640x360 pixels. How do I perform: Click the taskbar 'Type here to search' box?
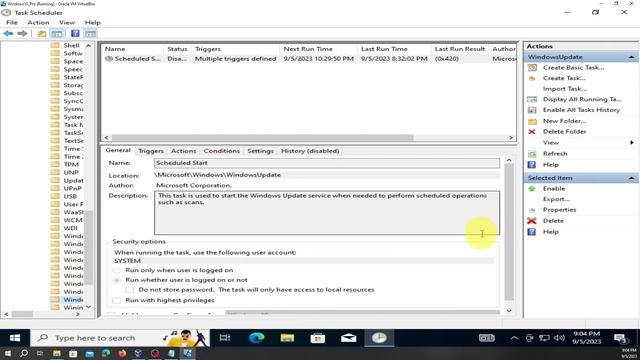(120, 338)
